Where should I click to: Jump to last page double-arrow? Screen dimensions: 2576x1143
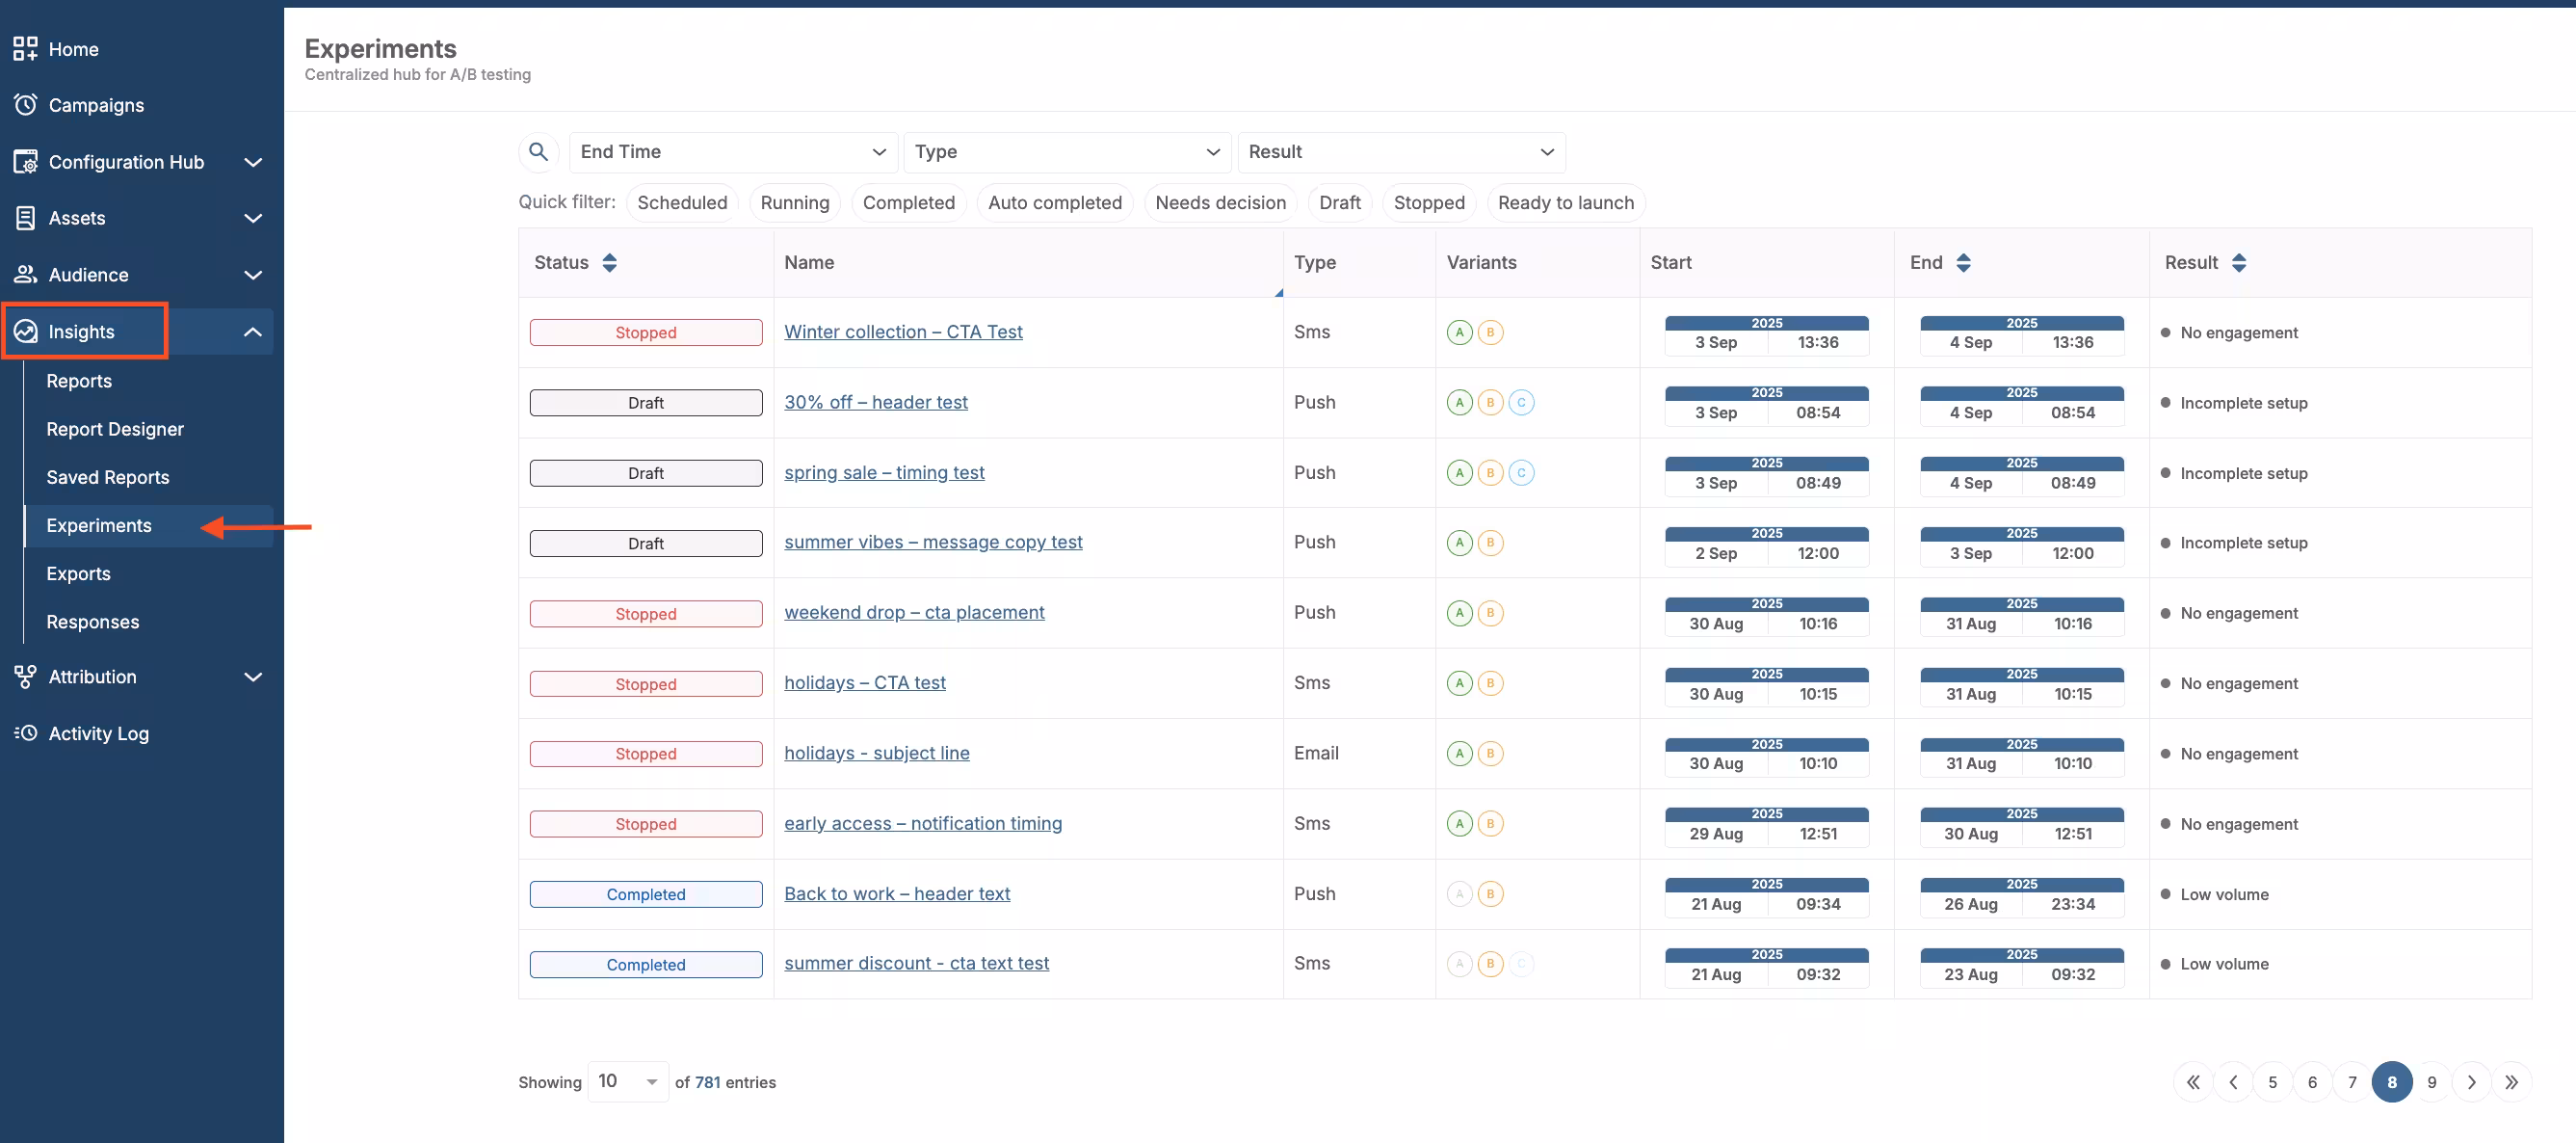pos(2511,1082)
